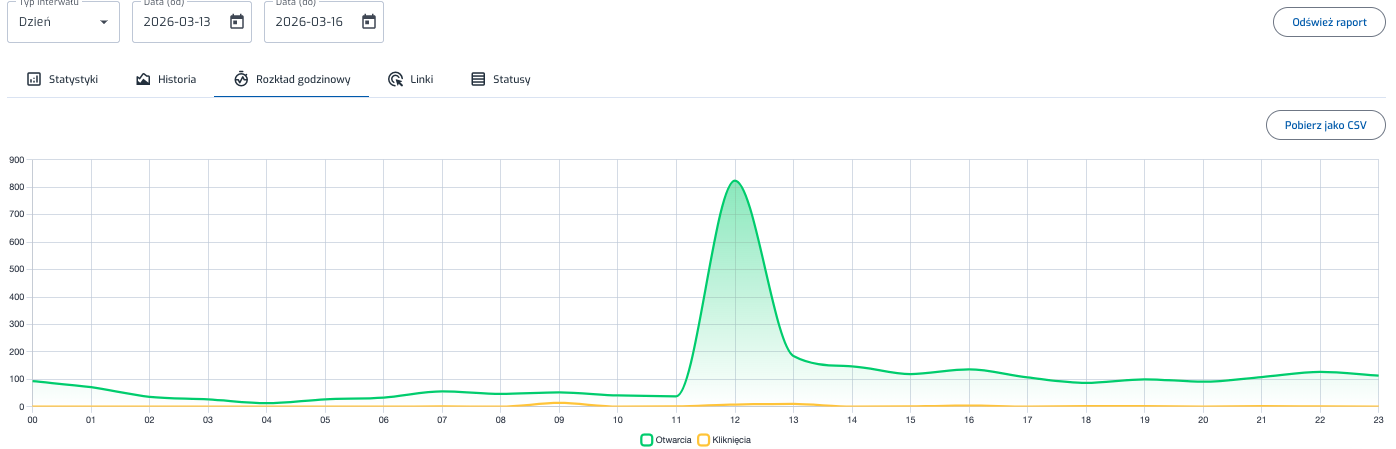The image size is (1396, 449).
Task: Click the orange Kliknięcia legend color box
Action: 703,439
